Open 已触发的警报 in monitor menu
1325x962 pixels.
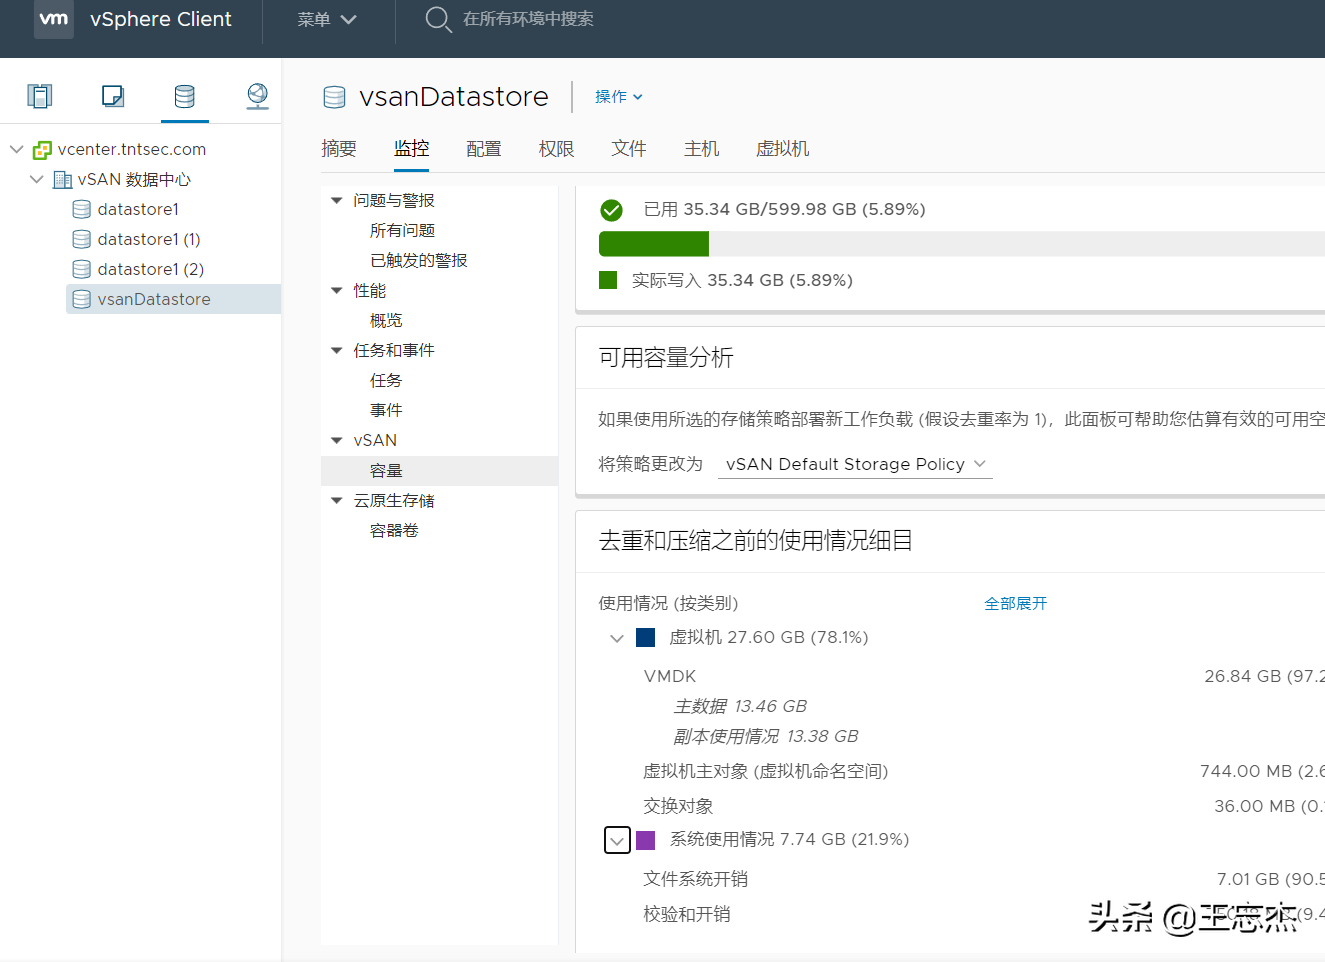(x=419, y=261)
